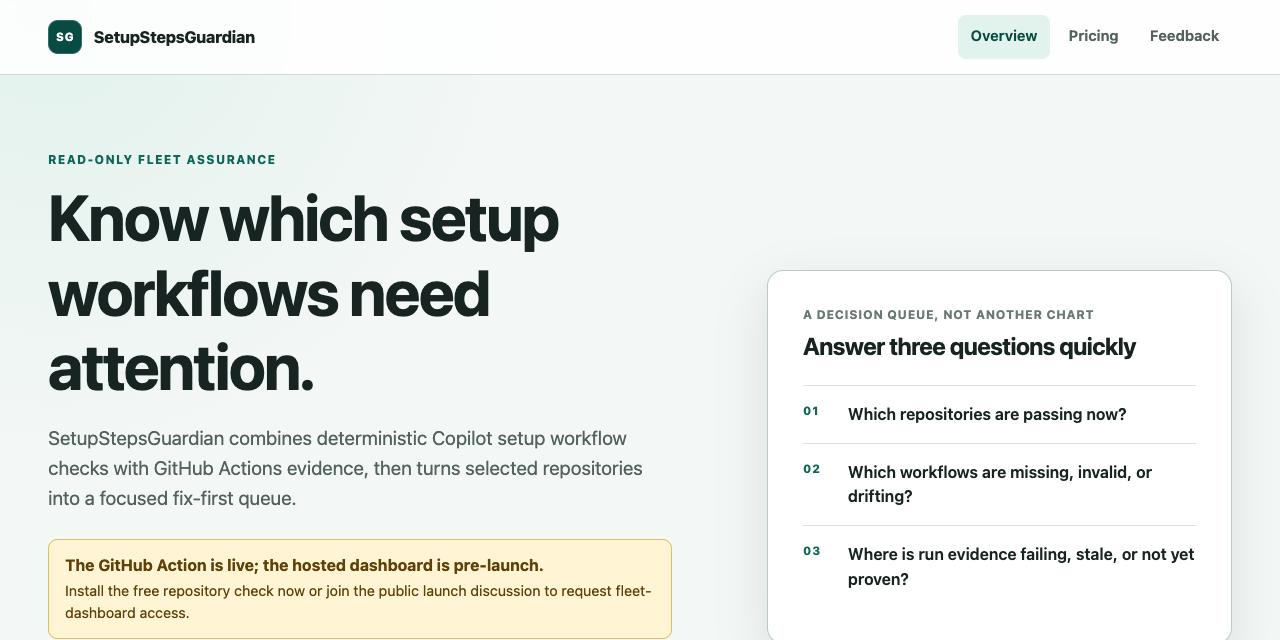This screenshot has height=640, width=1280.
Task: Open the Pricing page
Action: (x=1093, y=37)
